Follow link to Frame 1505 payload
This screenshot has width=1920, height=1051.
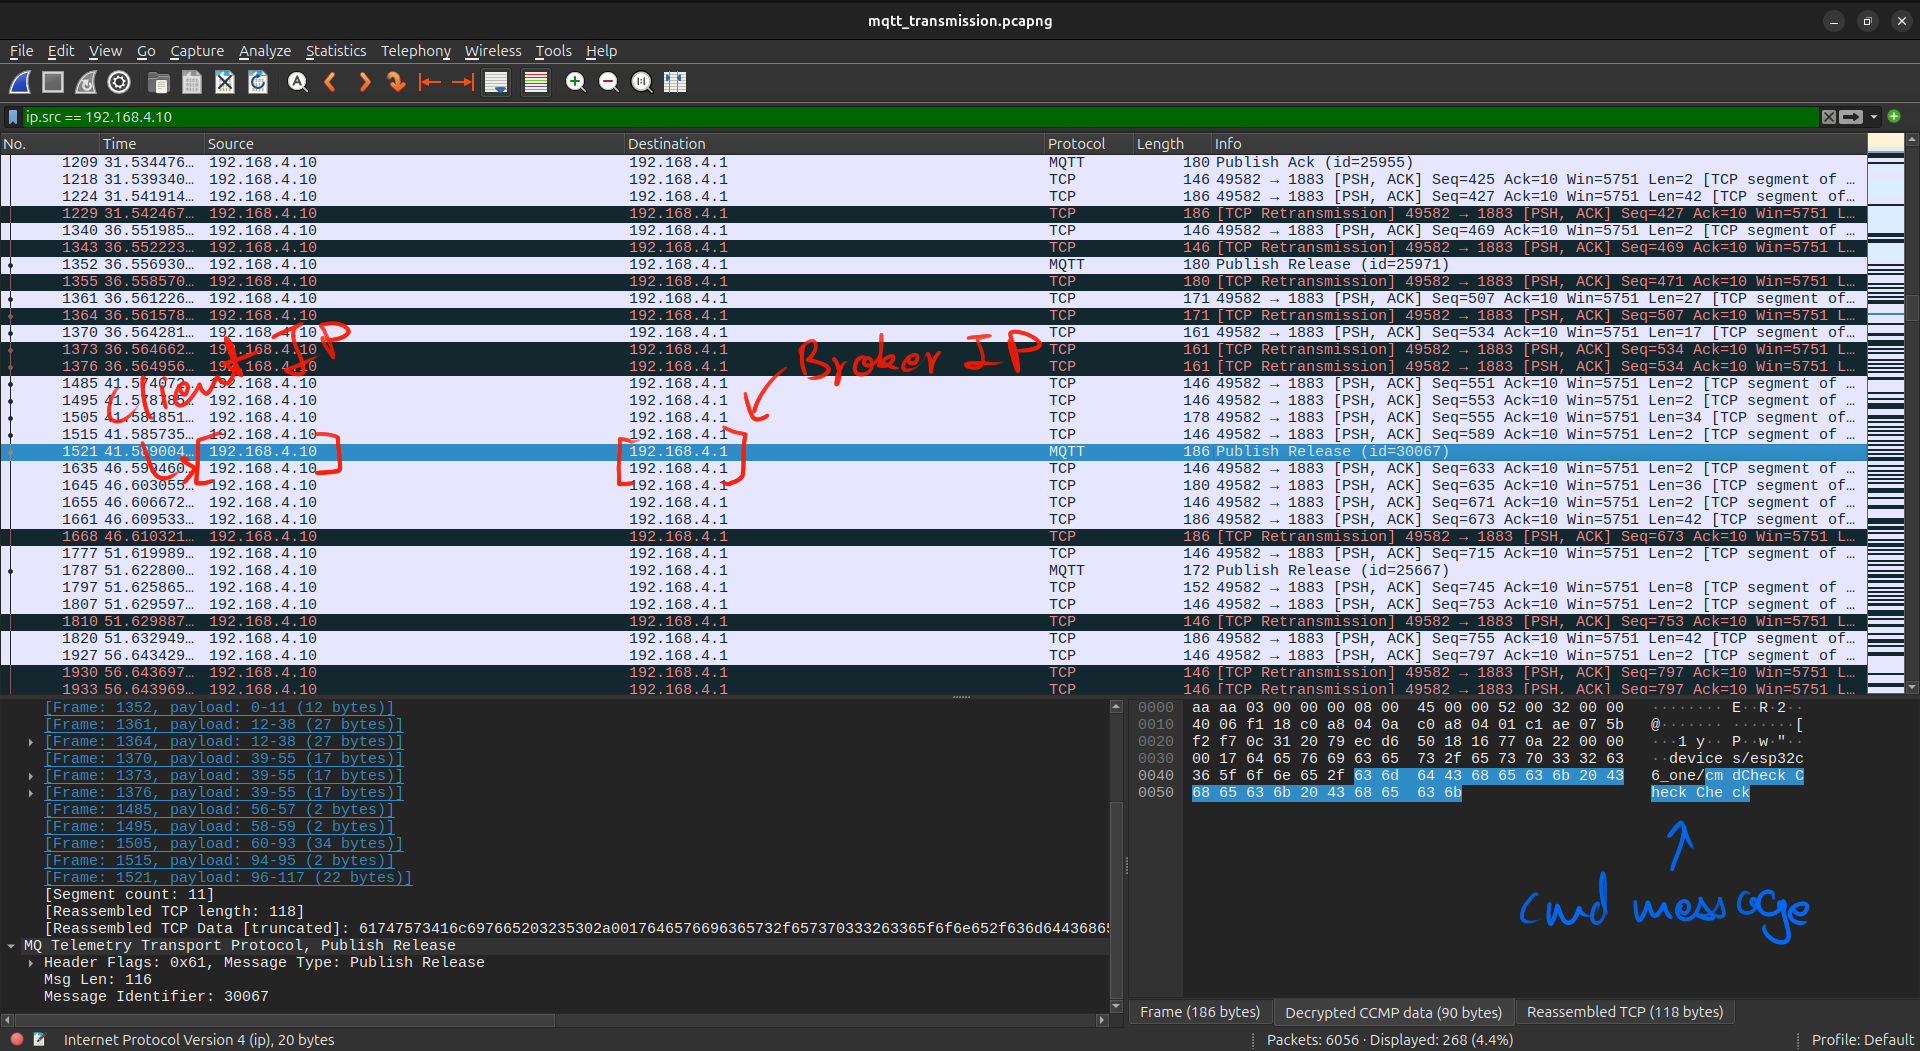pyautogui.click(x=223, y=844)
